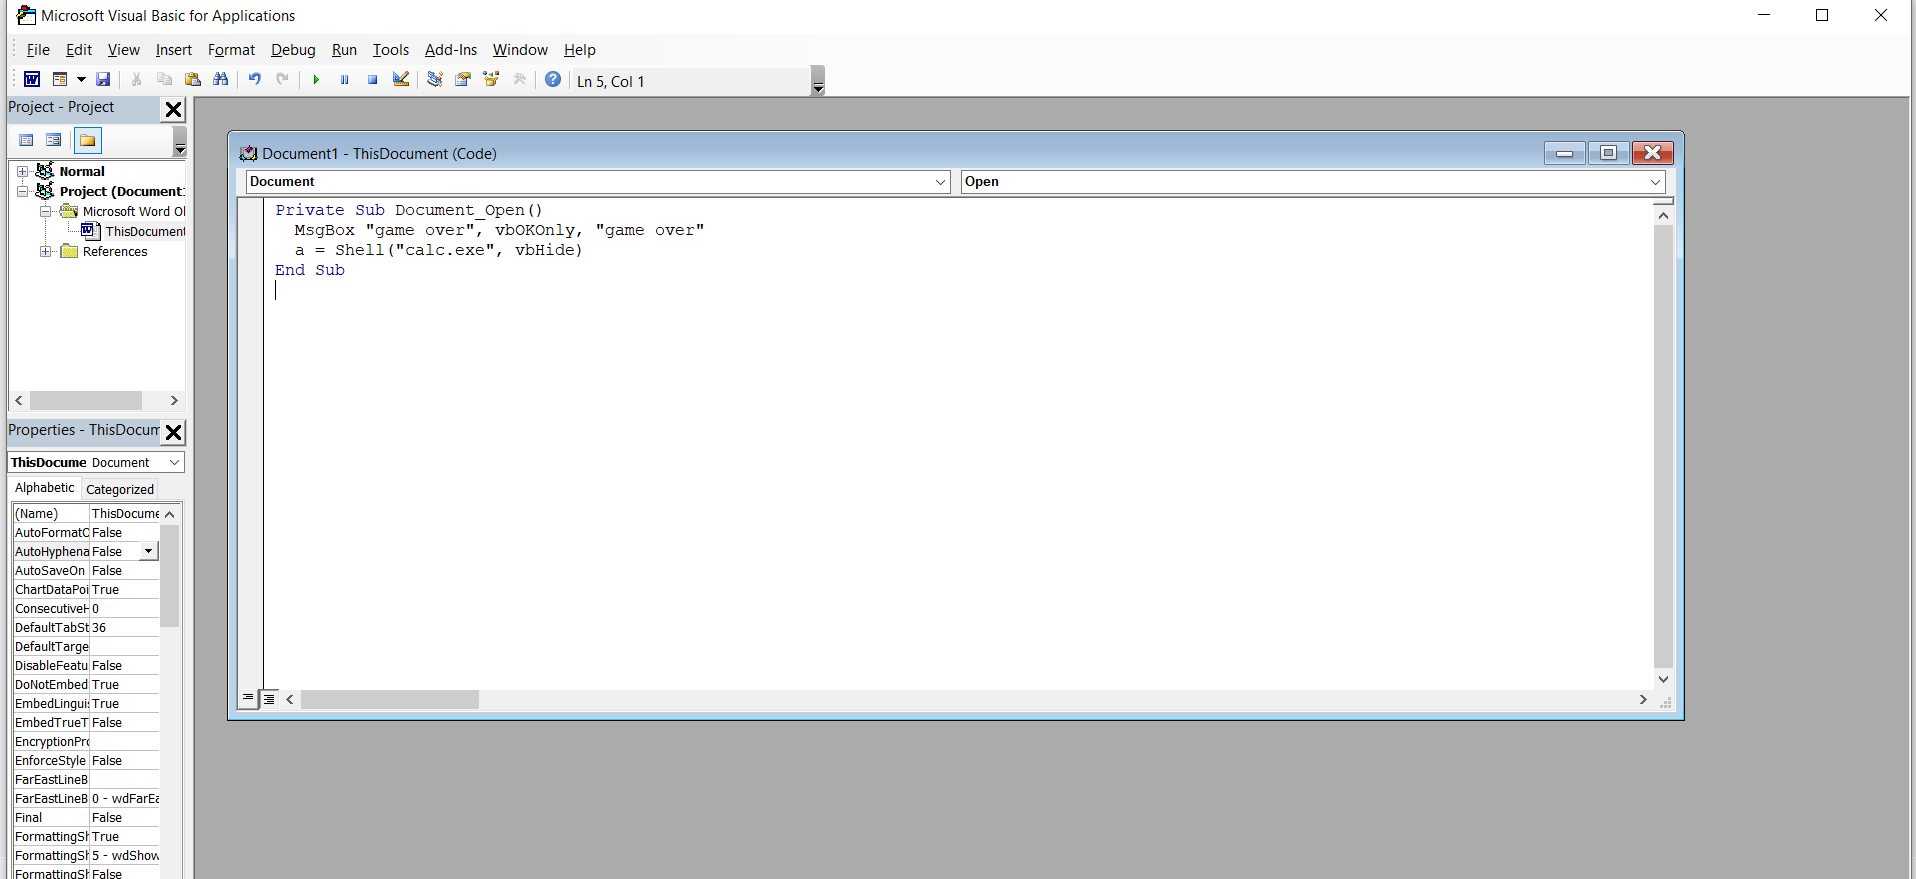The width and height of the screenshot is (1916, 879).
Task: Collapse the Project (Document1) node
Action: click(22, 191)
